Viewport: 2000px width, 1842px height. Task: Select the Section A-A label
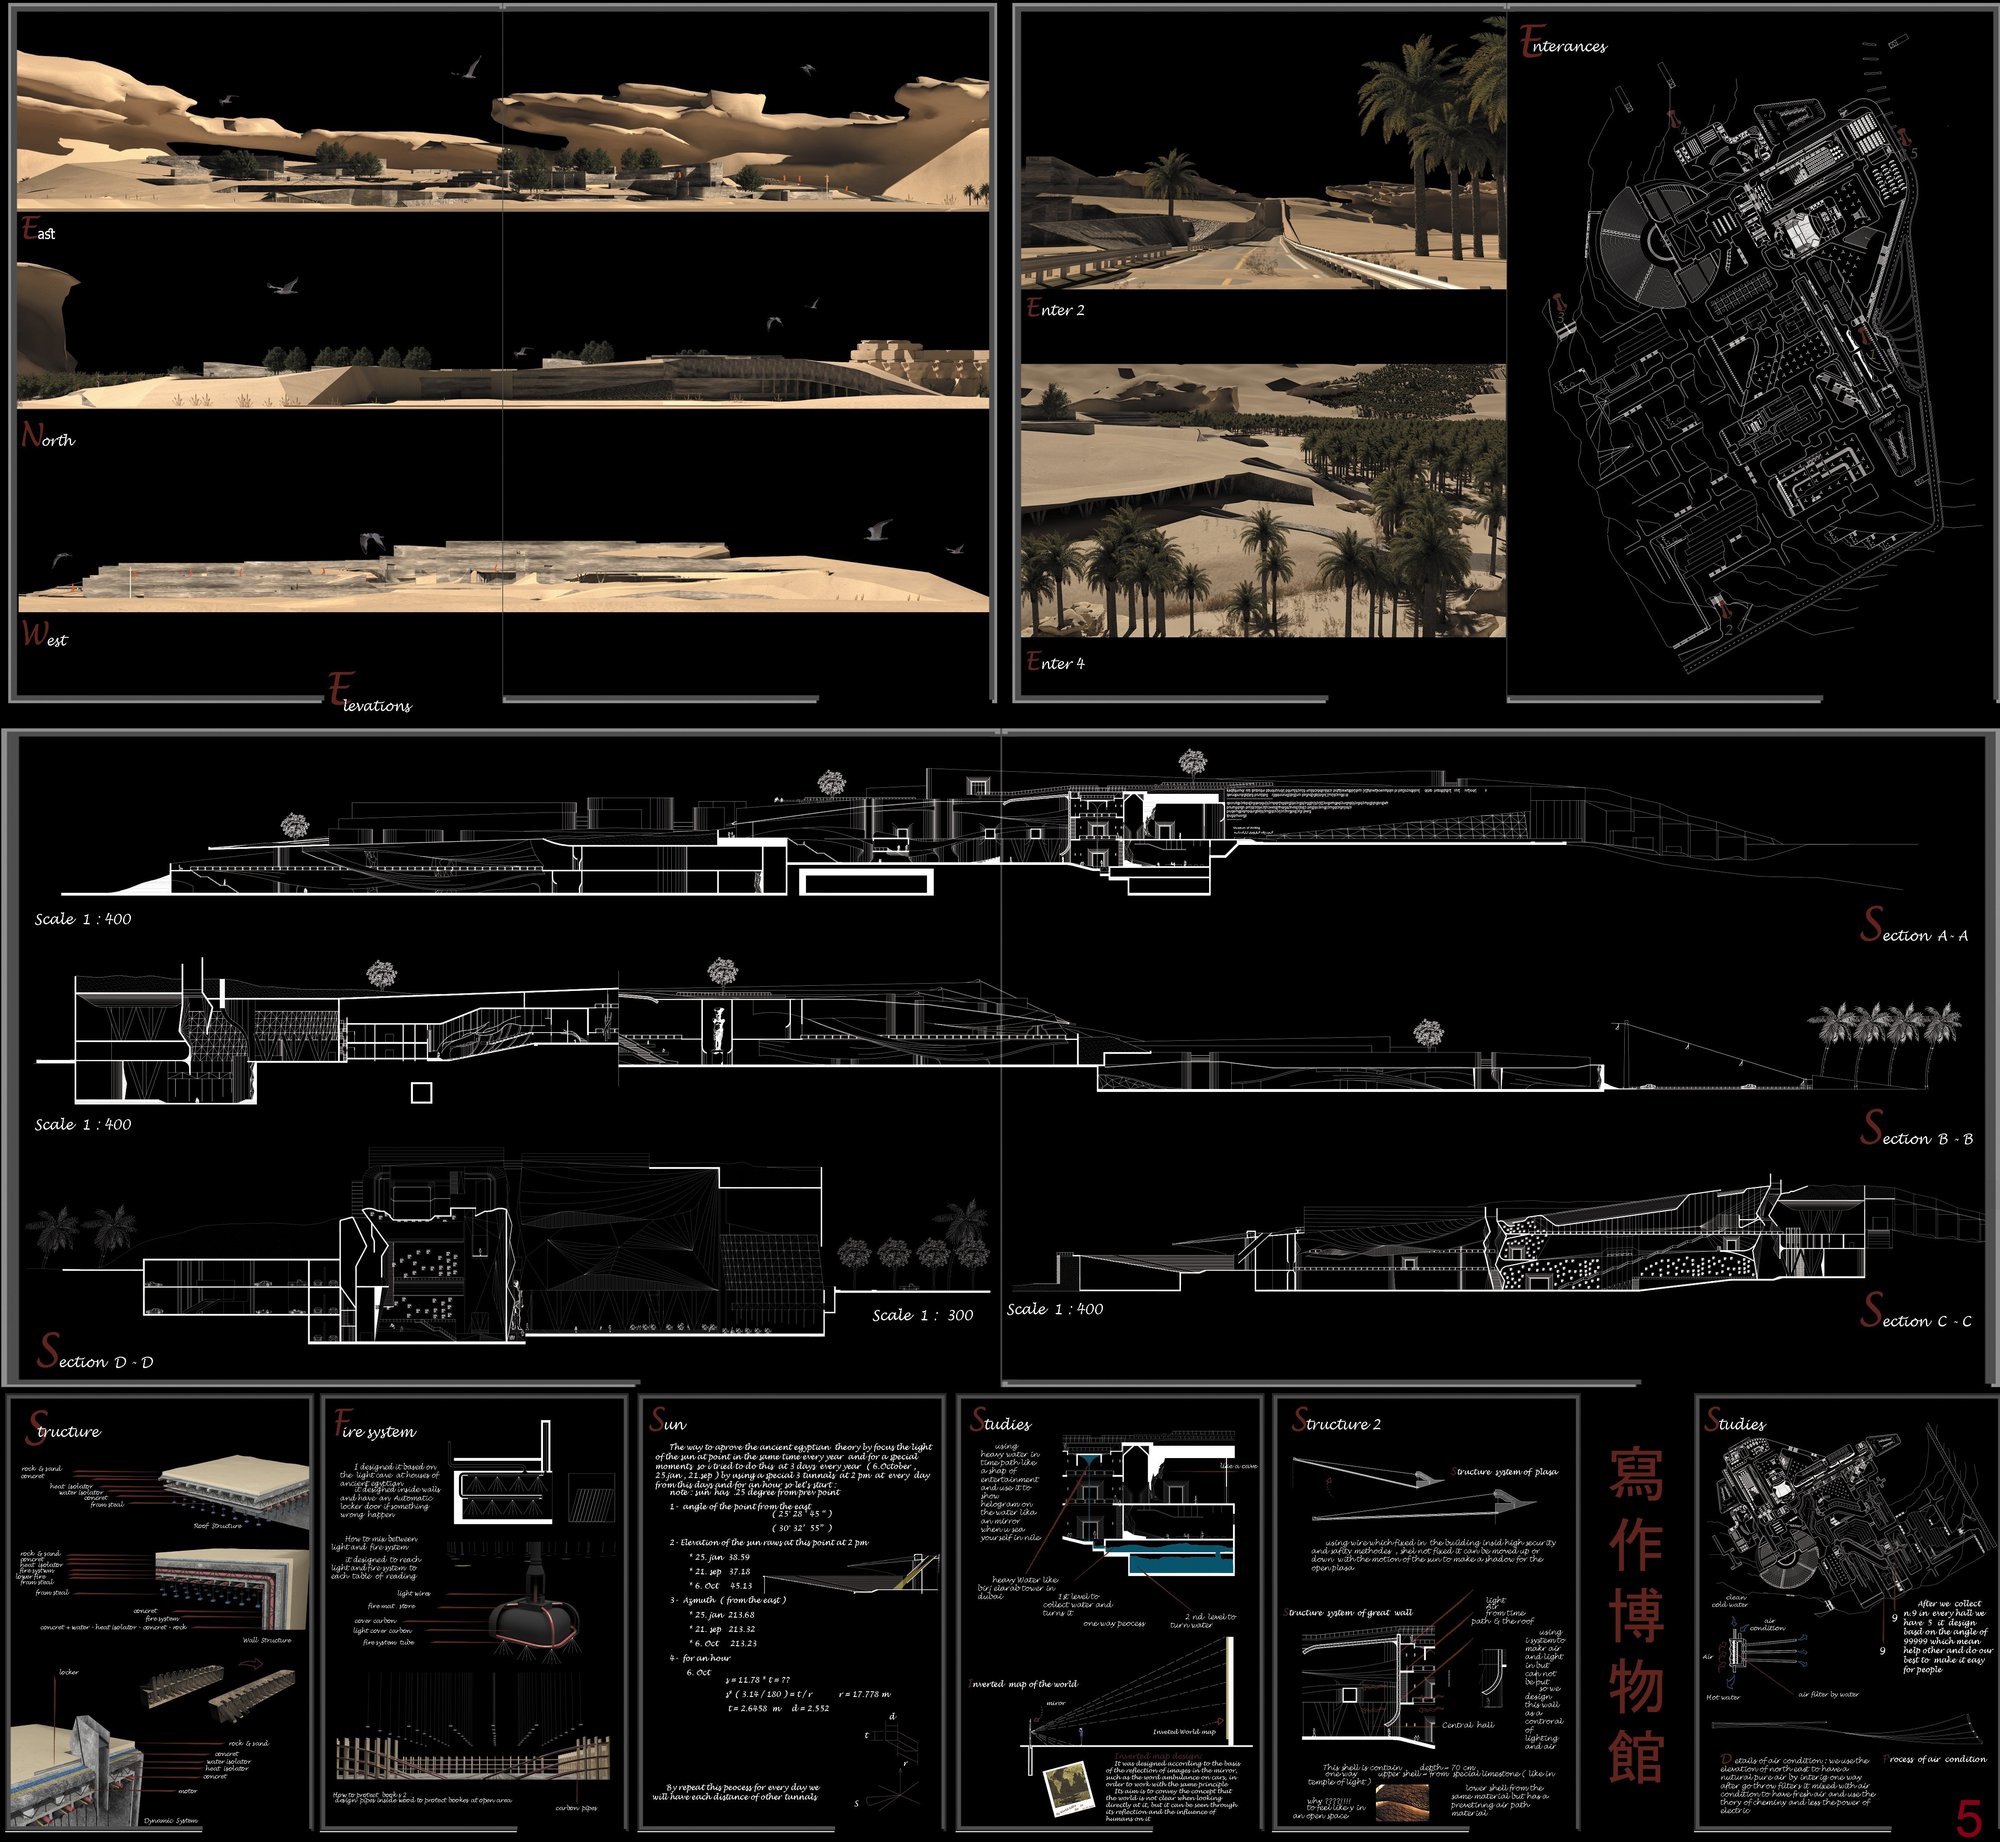click(1913, 925)
